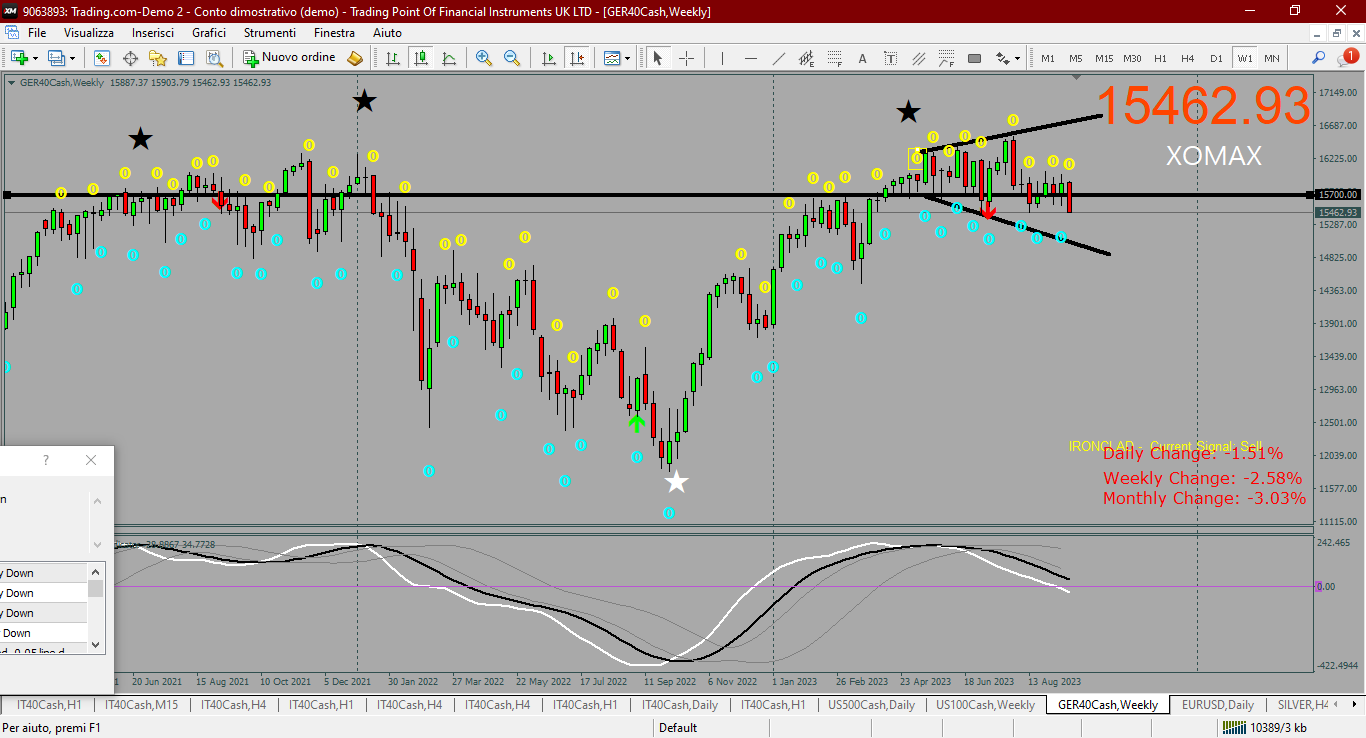Click the chart shift triangle marker

1077,76
